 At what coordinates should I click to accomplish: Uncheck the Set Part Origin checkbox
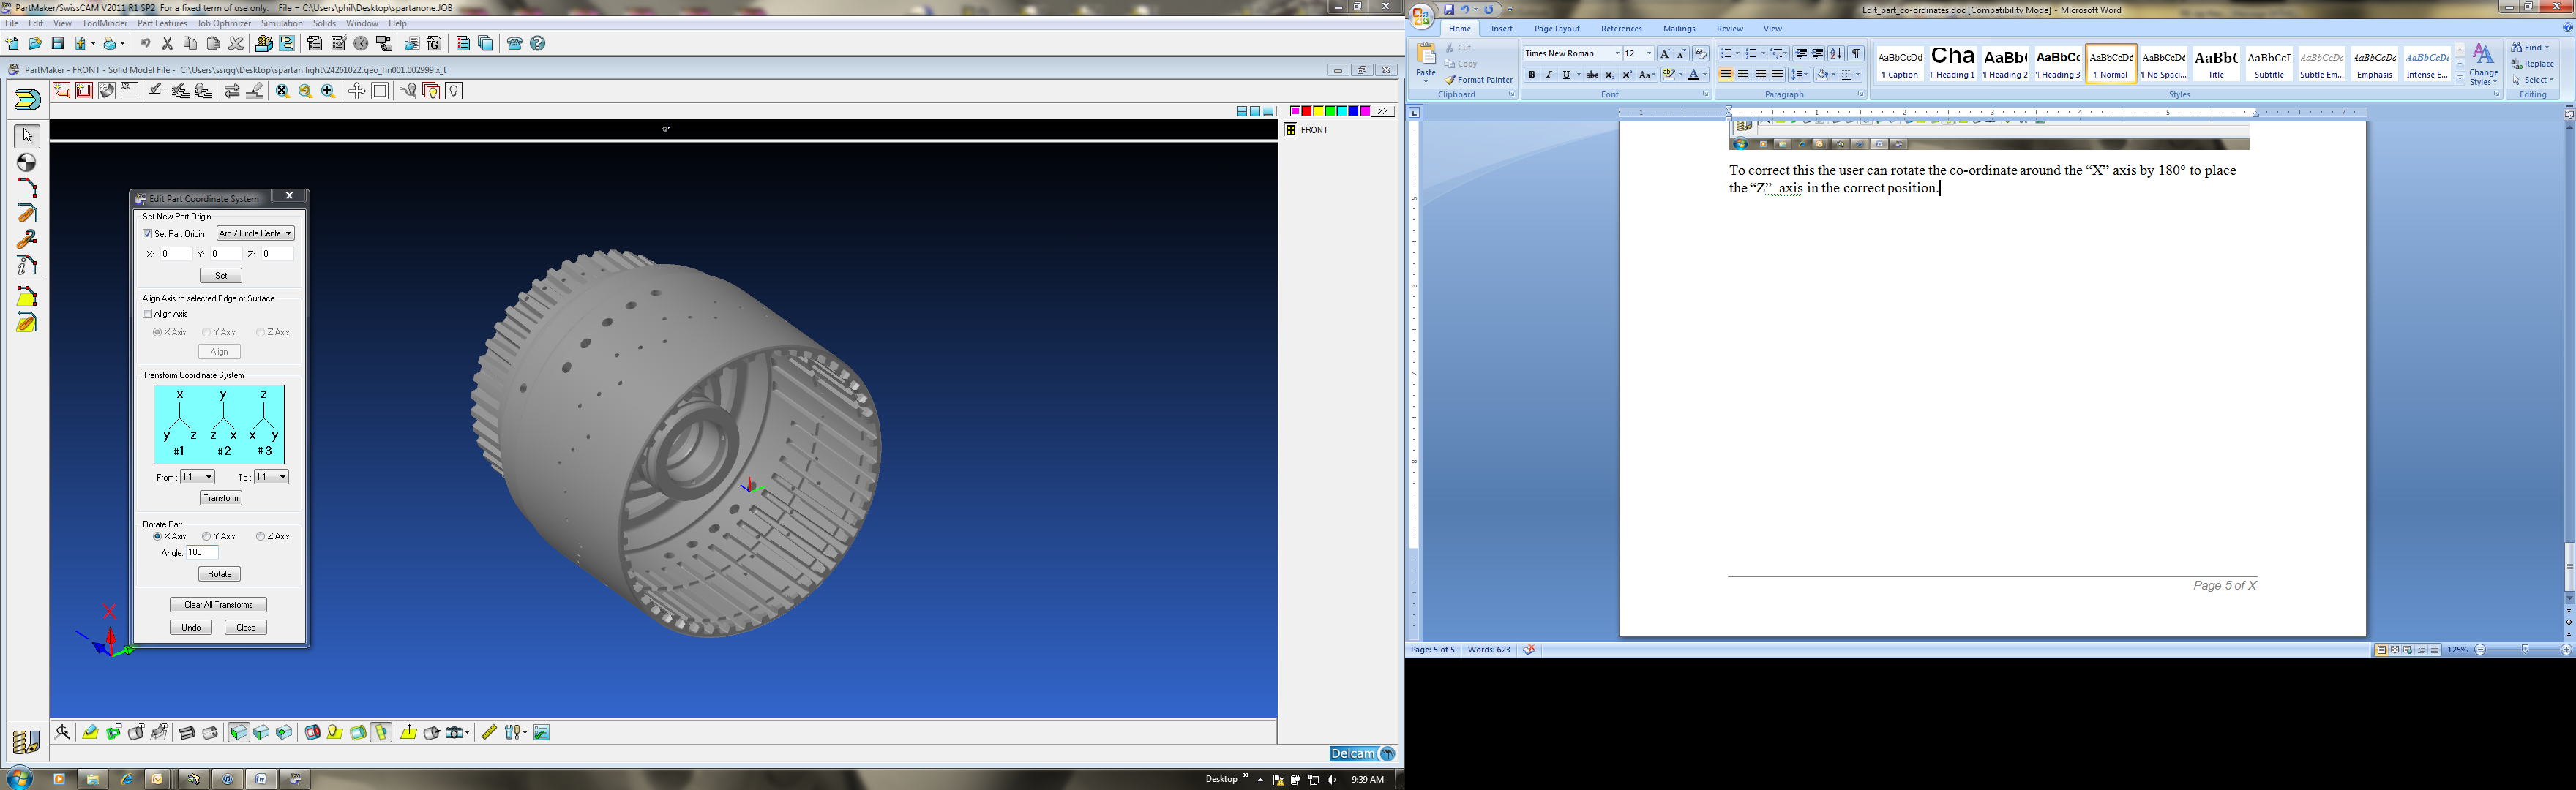tap(148, 234)
